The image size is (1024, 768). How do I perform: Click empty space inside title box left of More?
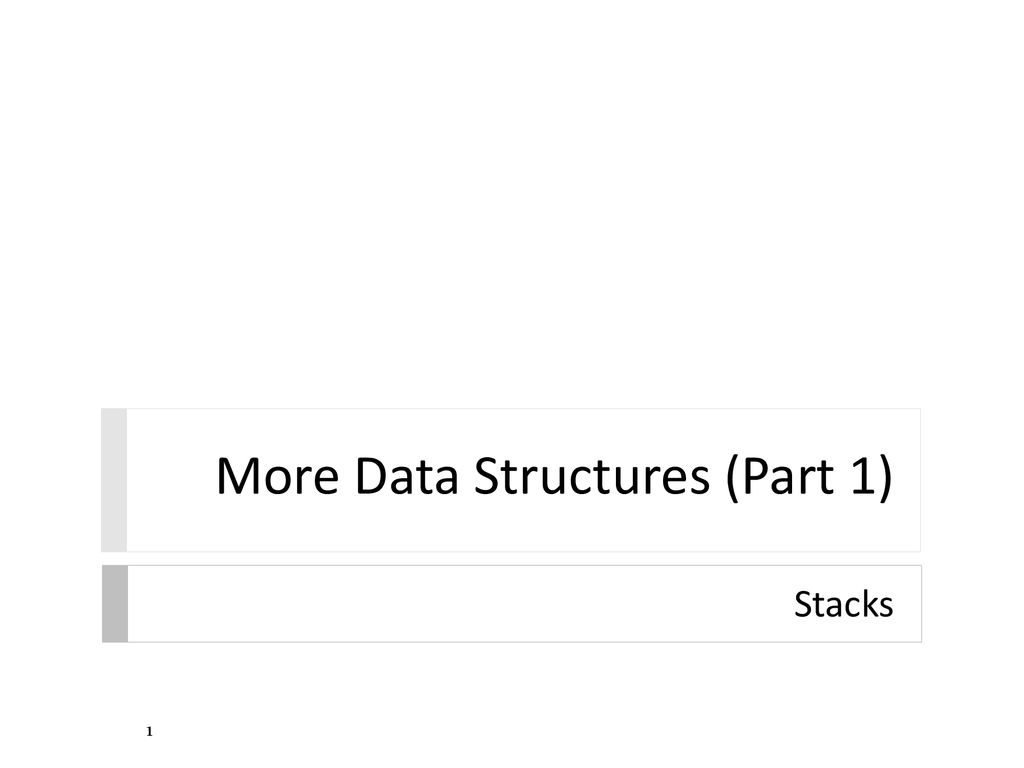170,480
